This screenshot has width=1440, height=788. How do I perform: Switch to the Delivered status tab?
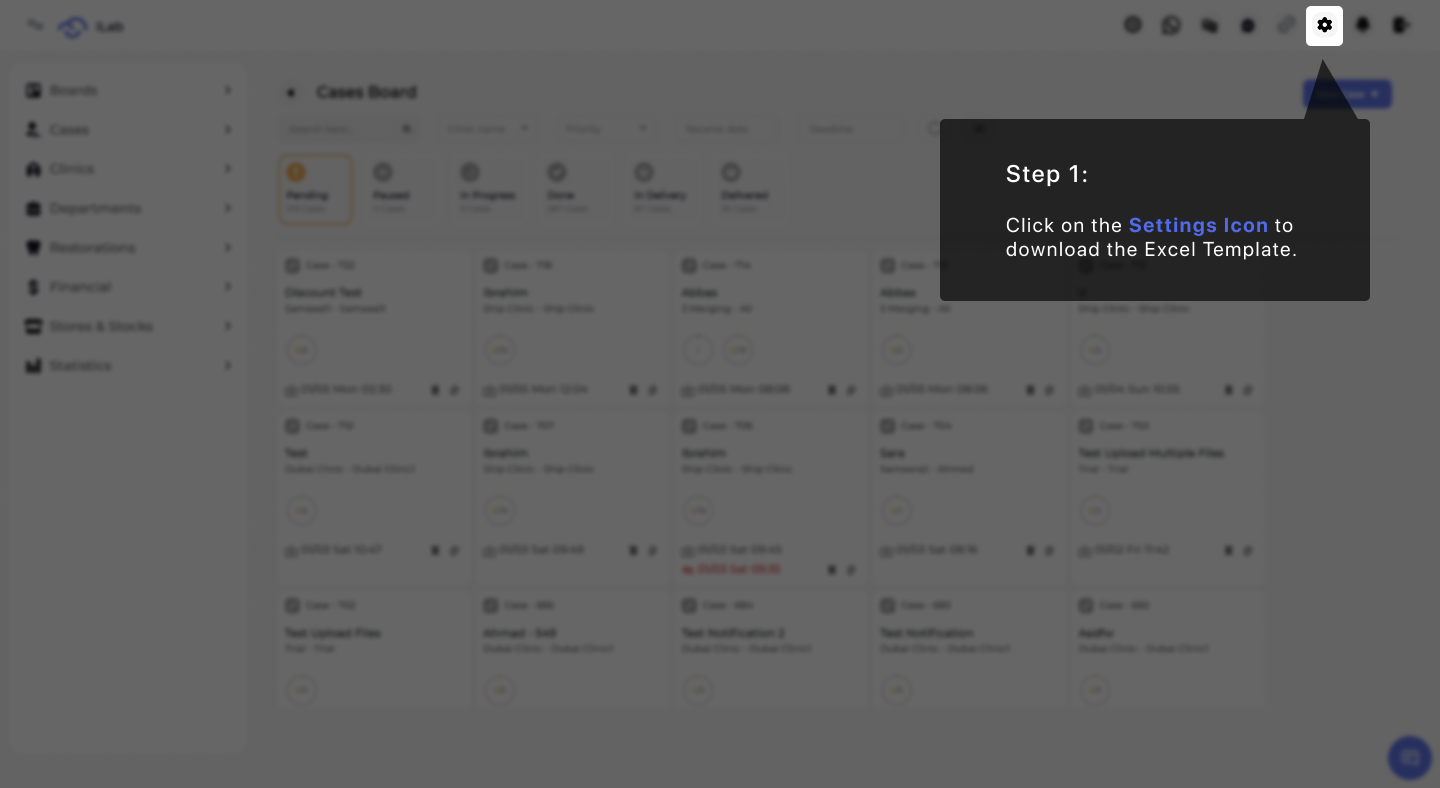(748, 189)
